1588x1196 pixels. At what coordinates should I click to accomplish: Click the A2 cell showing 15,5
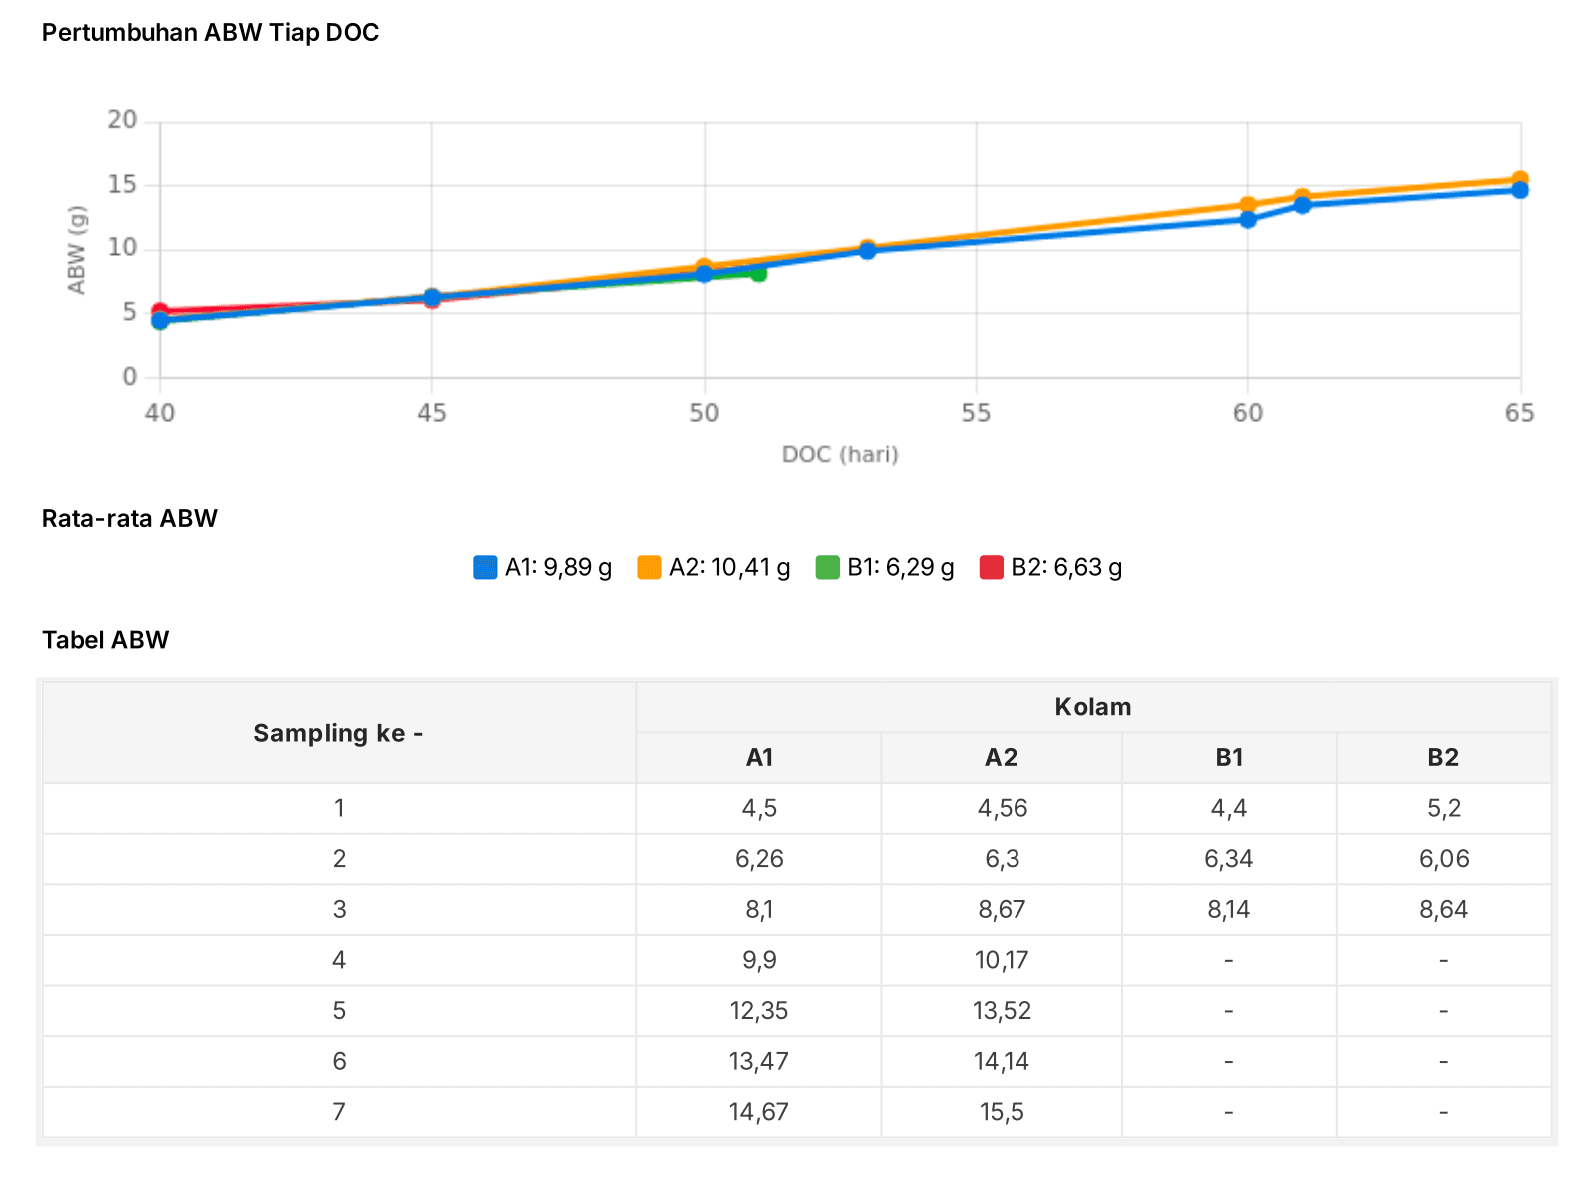(x=1001, y=1112)
